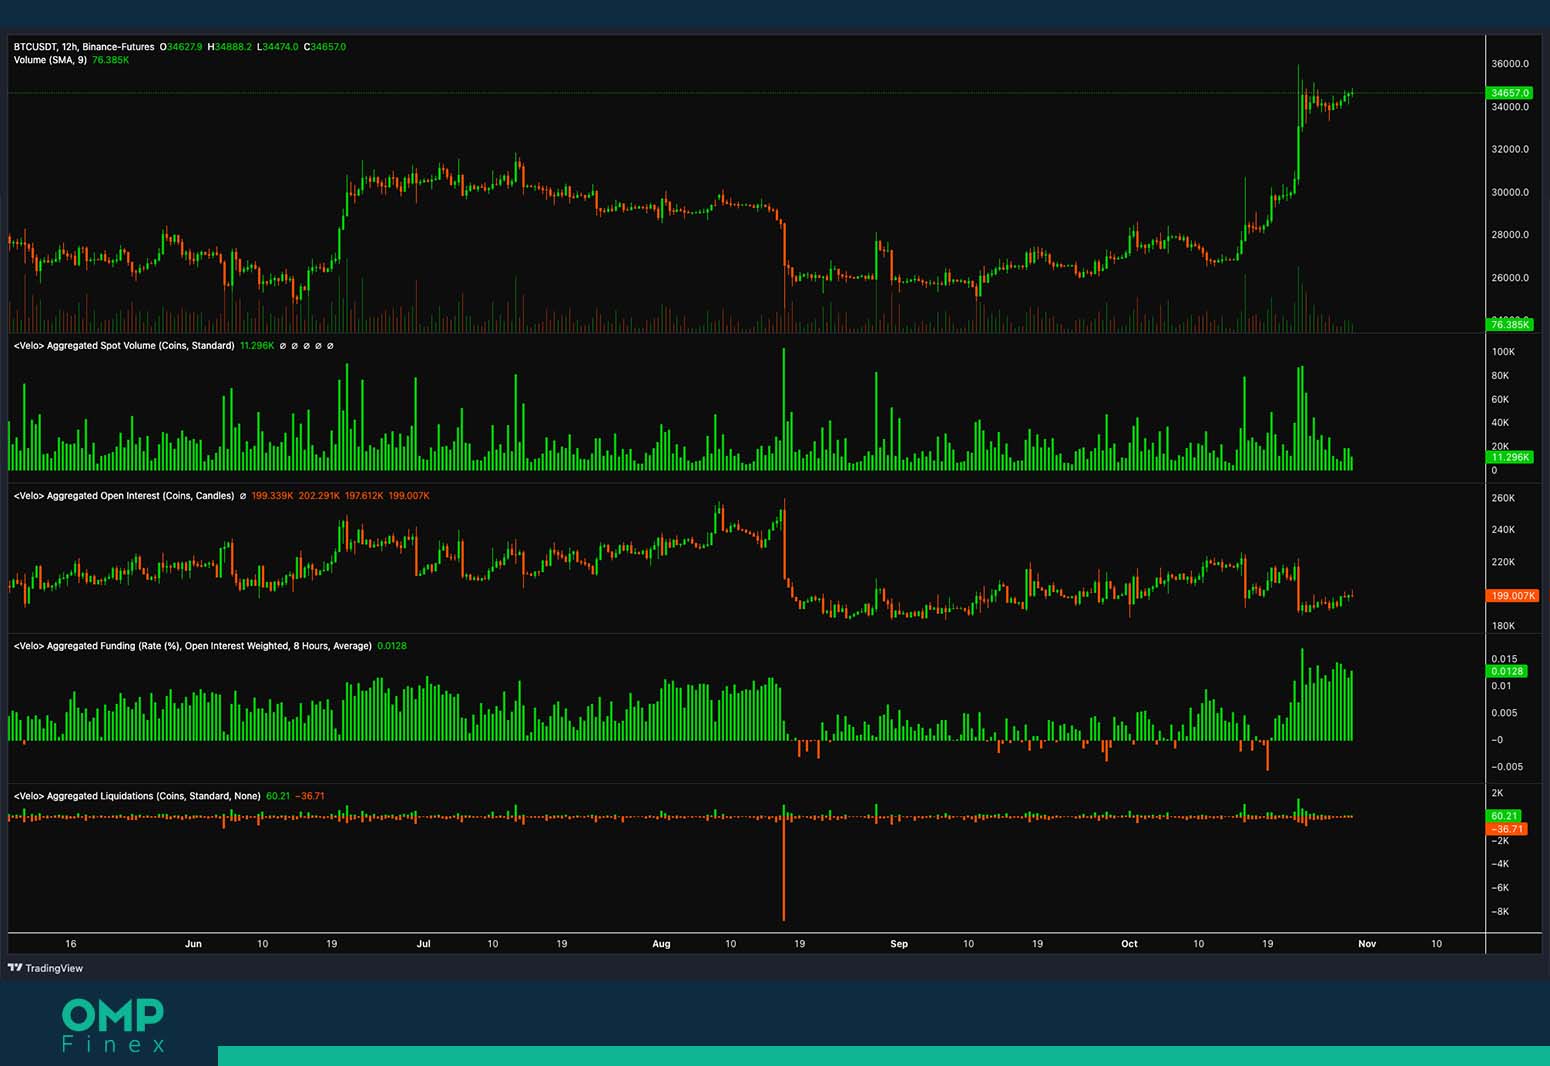Click the Oct label on the time axis
1550x1066 pixels.
pyautogui.click(x=1129, y=944)
